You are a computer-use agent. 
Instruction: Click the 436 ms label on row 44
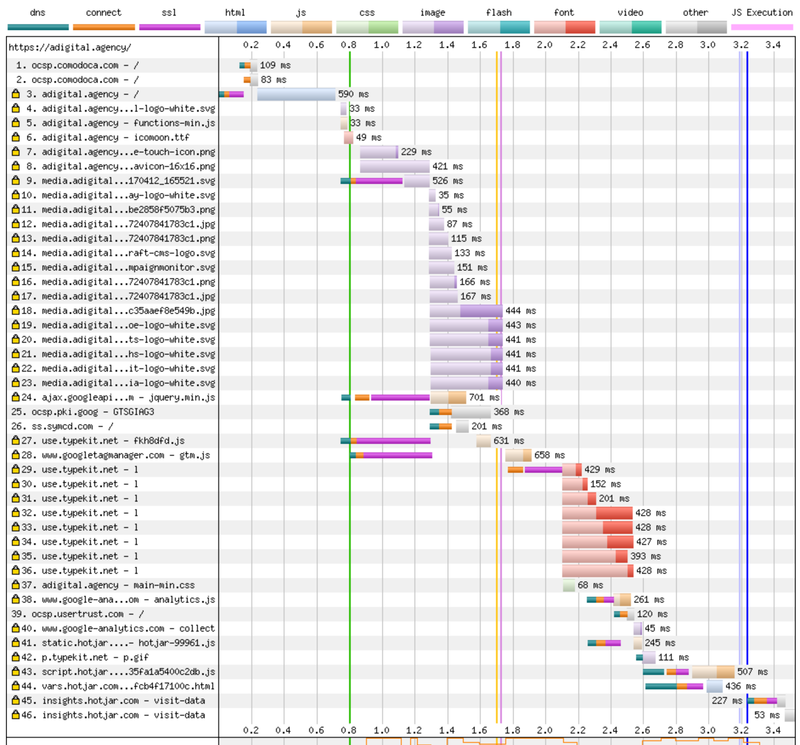(741, 686)
